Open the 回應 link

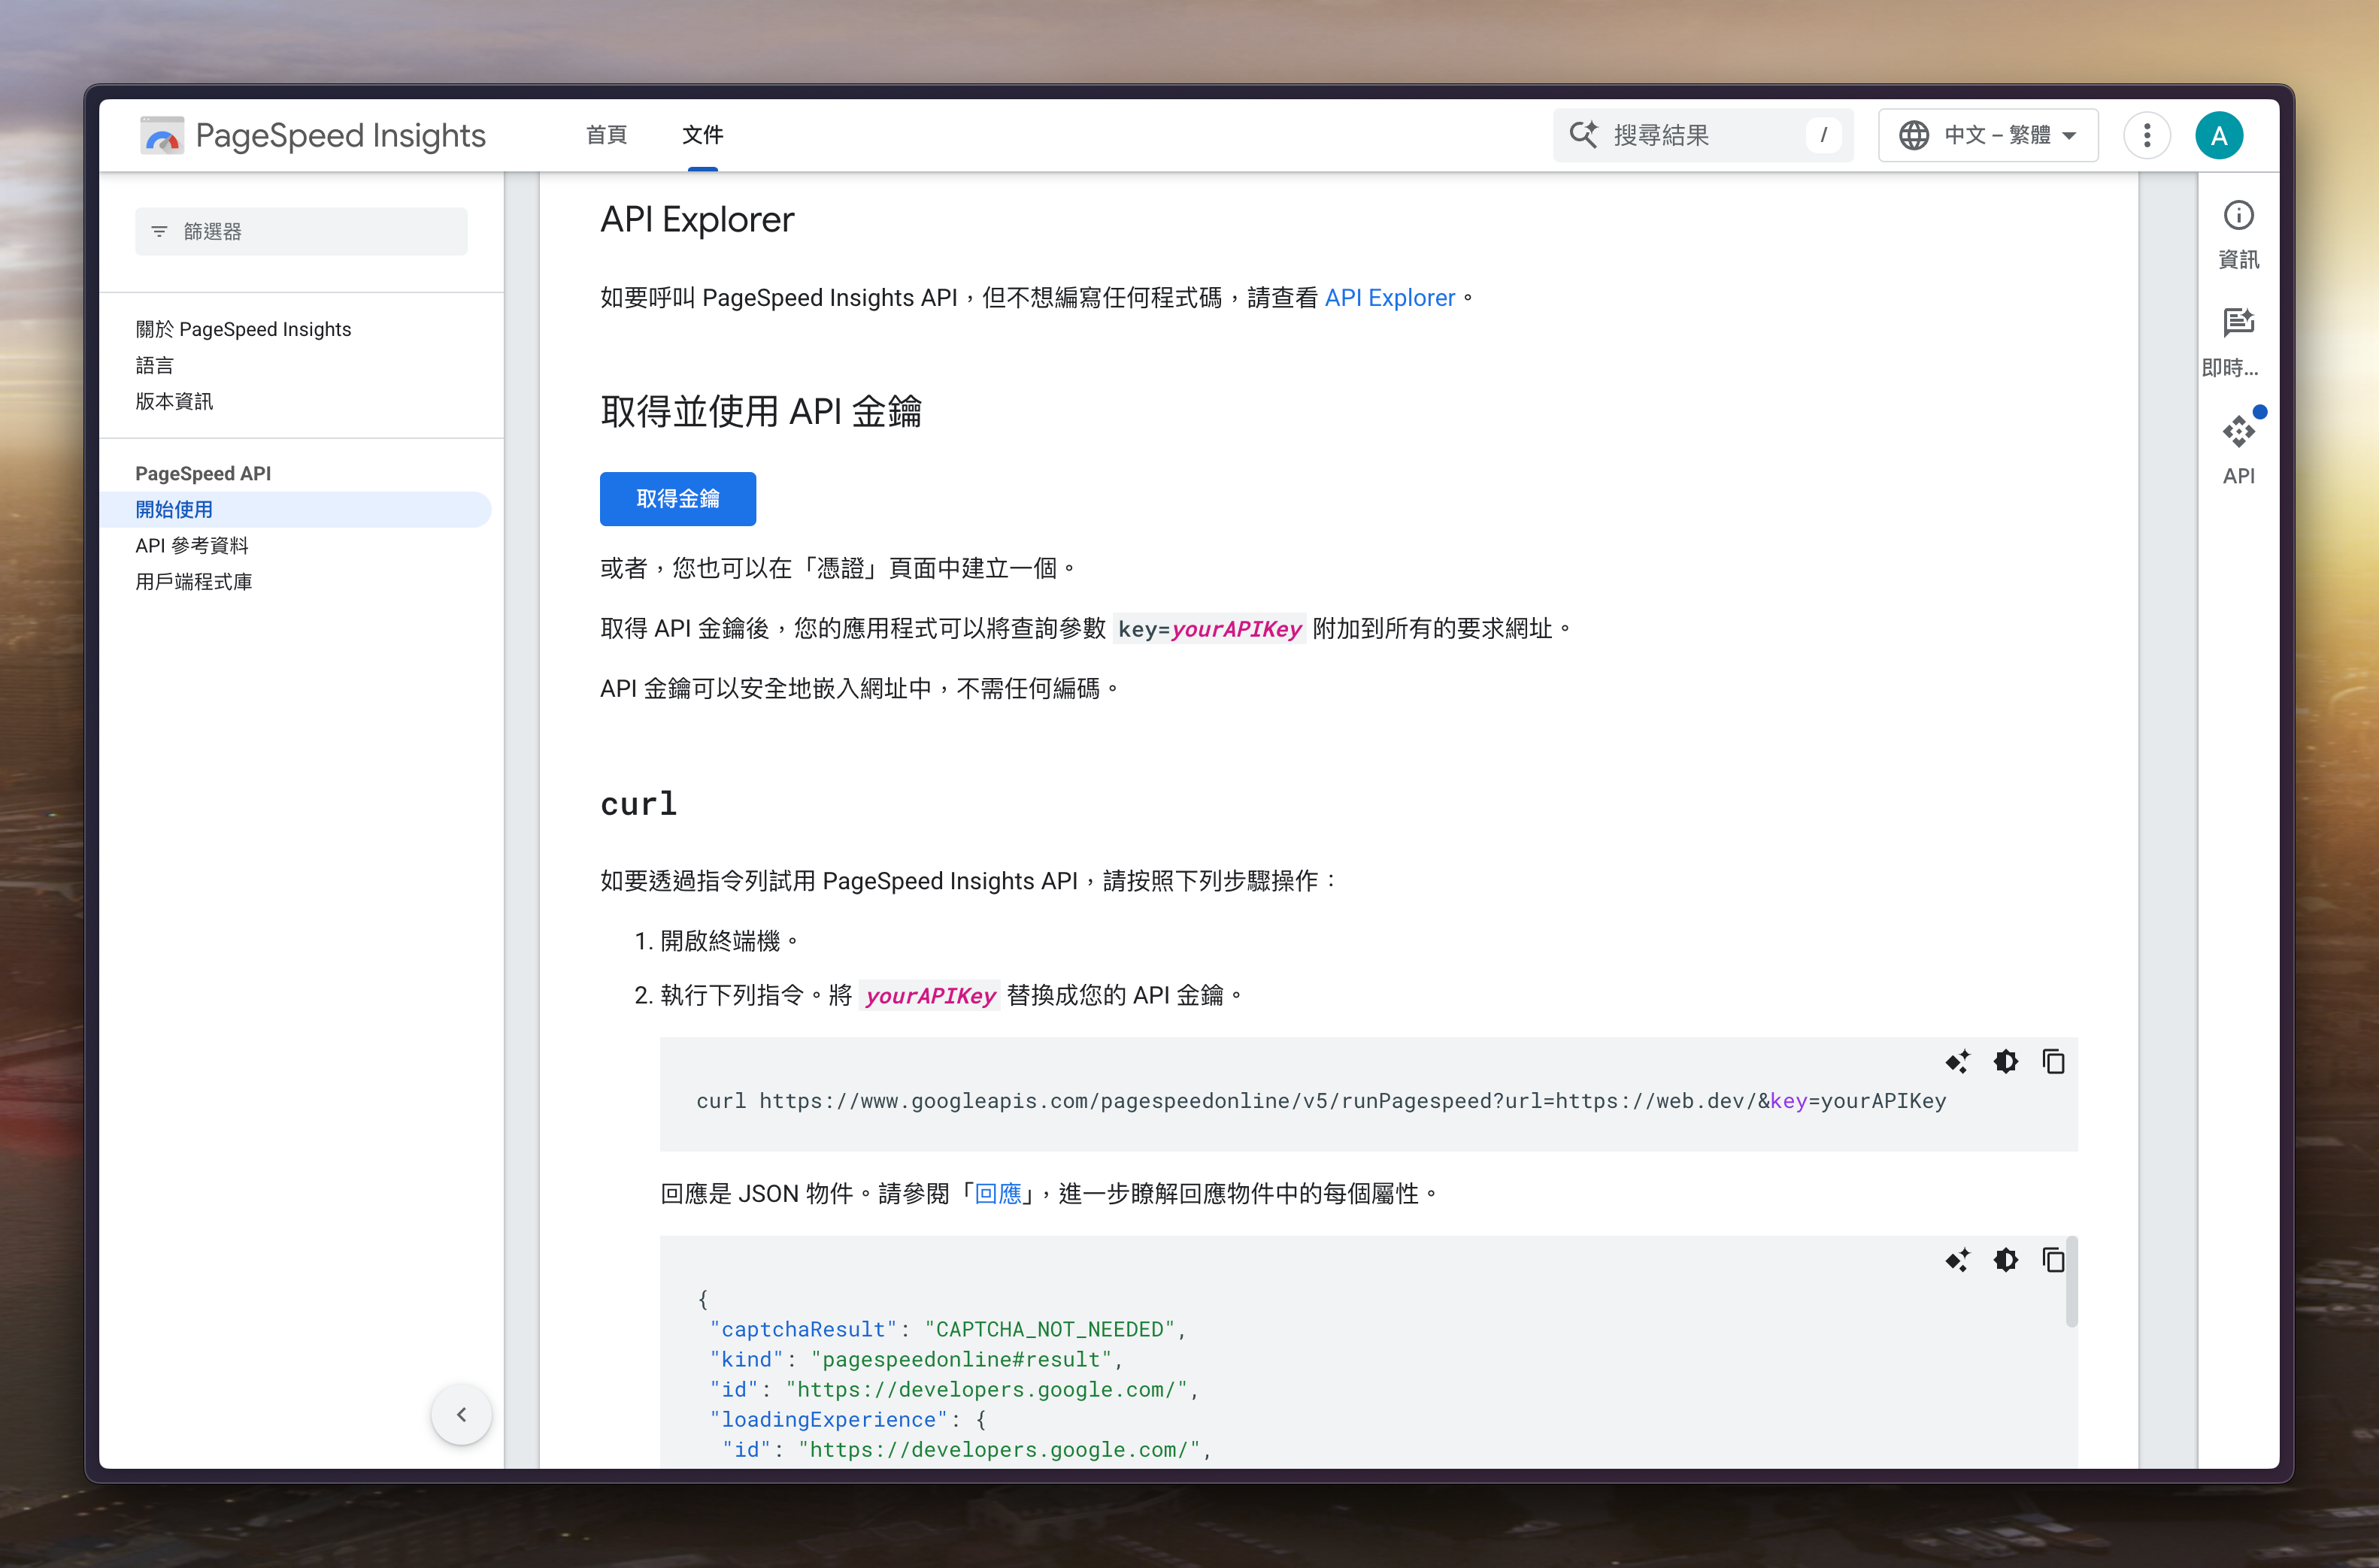click(997, 1193)
